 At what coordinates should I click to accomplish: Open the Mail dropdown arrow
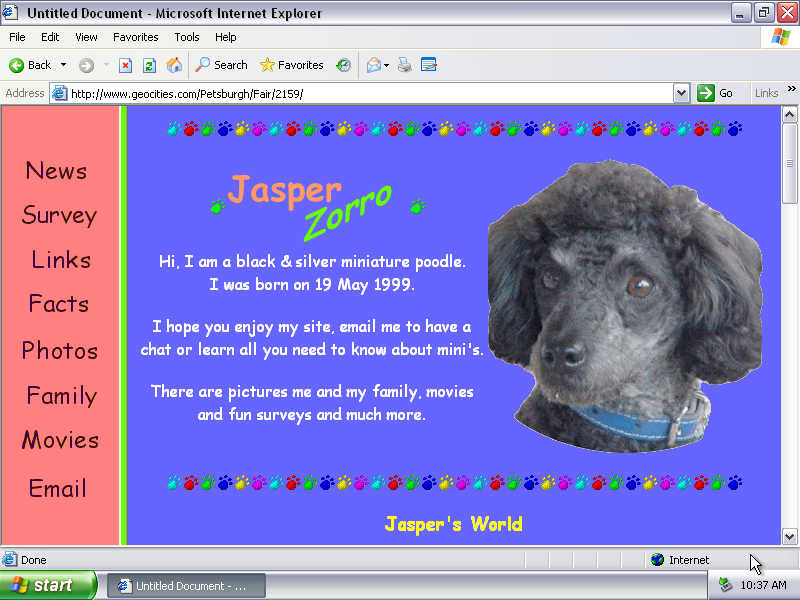coord(386,65)
